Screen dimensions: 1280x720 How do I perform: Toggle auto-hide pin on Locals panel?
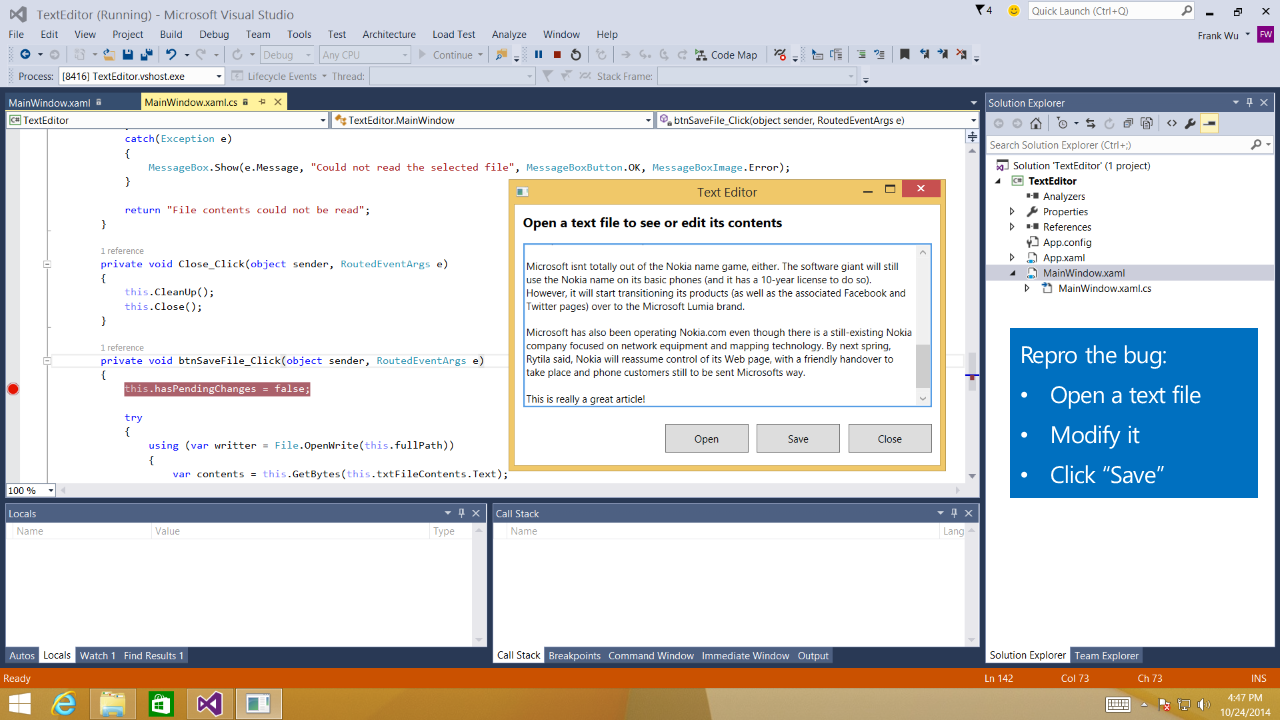(462, 513)
